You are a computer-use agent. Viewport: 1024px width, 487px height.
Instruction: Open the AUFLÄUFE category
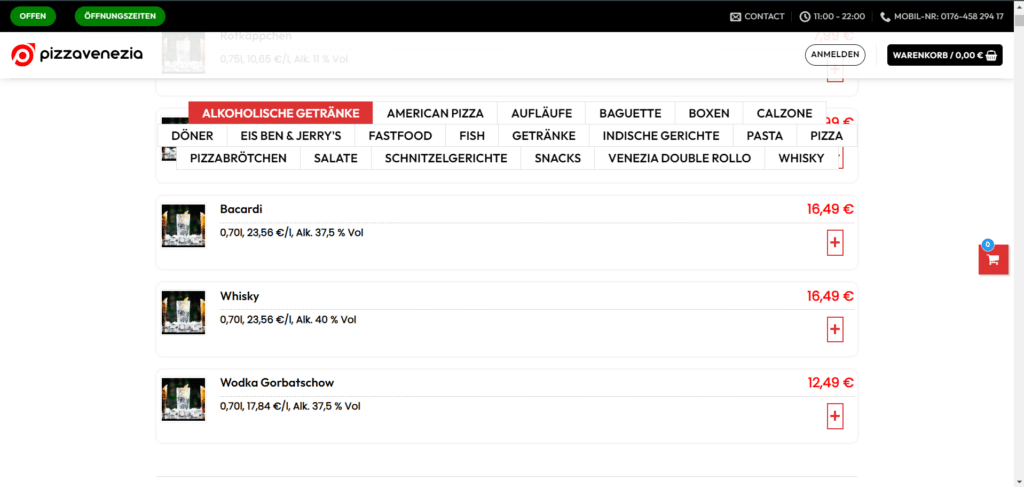pos(541,113)
